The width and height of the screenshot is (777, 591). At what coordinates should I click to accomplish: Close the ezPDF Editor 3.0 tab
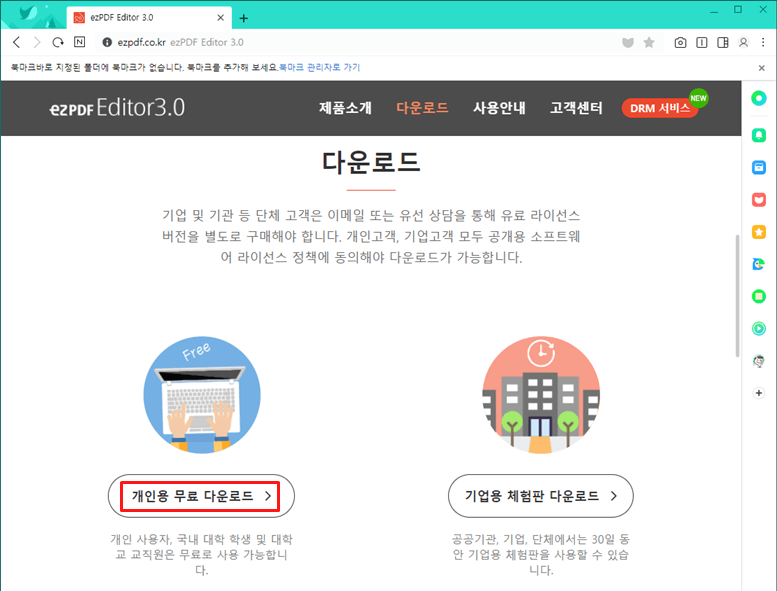coord(221,18)
